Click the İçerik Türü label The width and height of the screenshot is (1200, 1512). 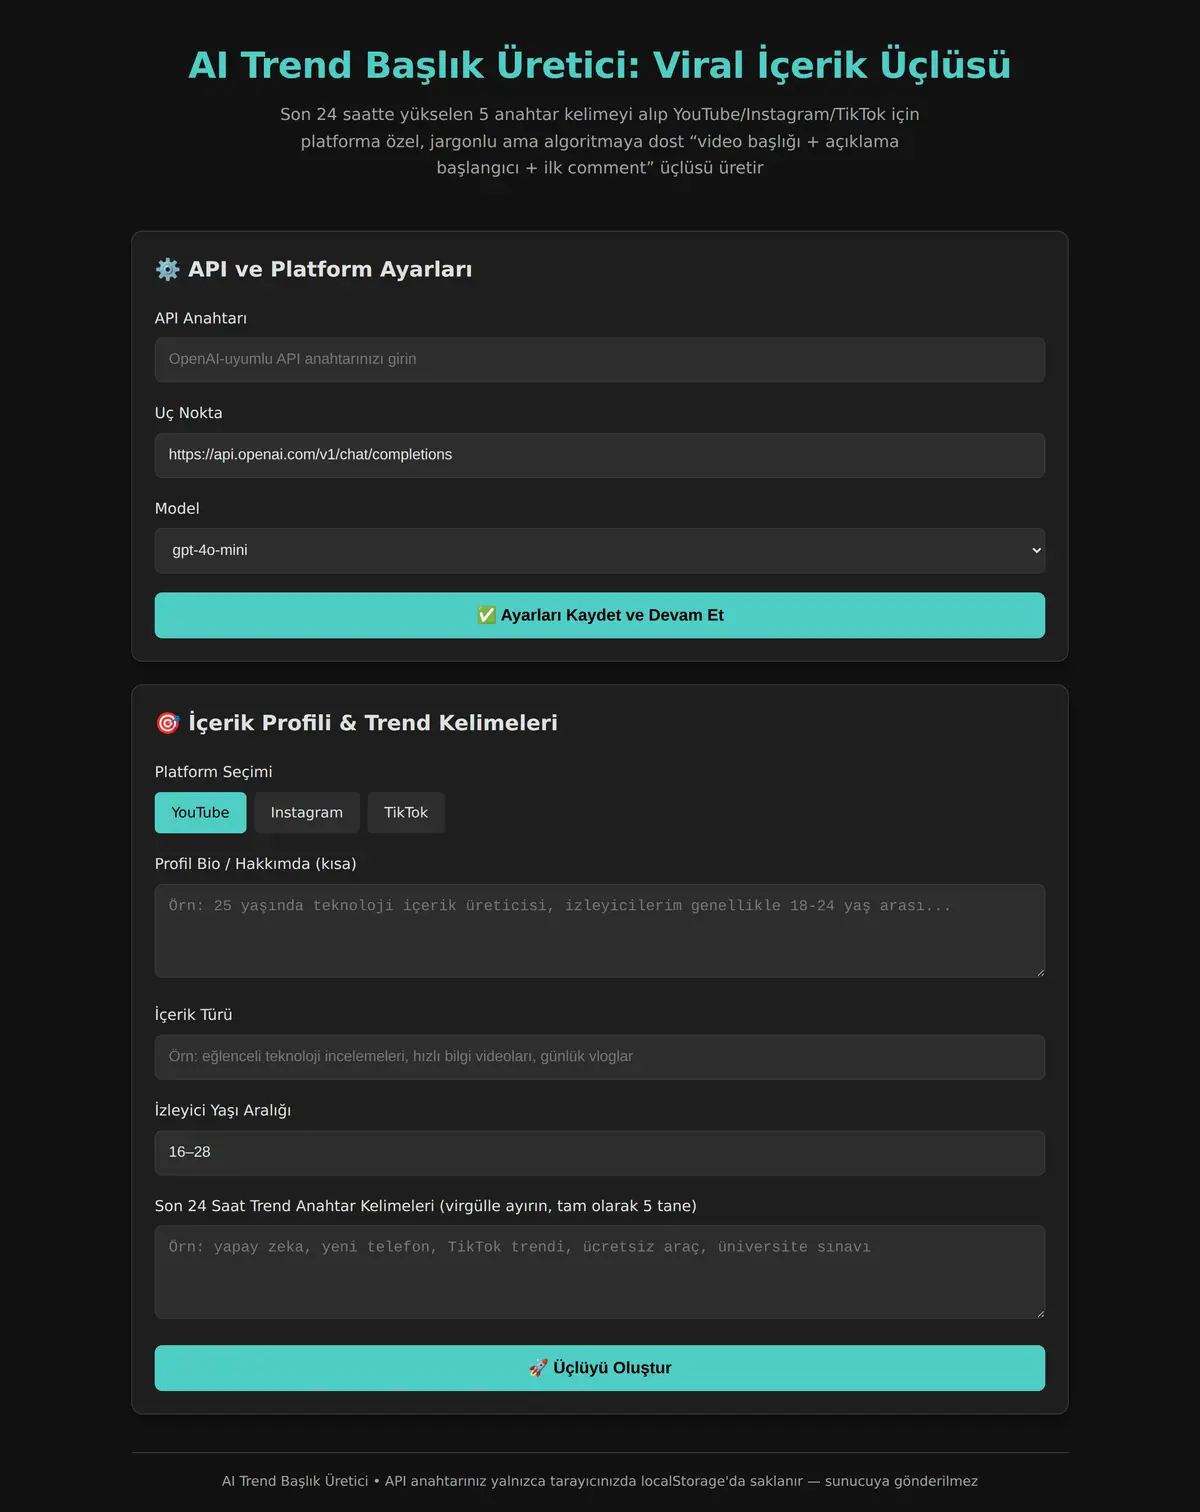[x=194, y=1015]
